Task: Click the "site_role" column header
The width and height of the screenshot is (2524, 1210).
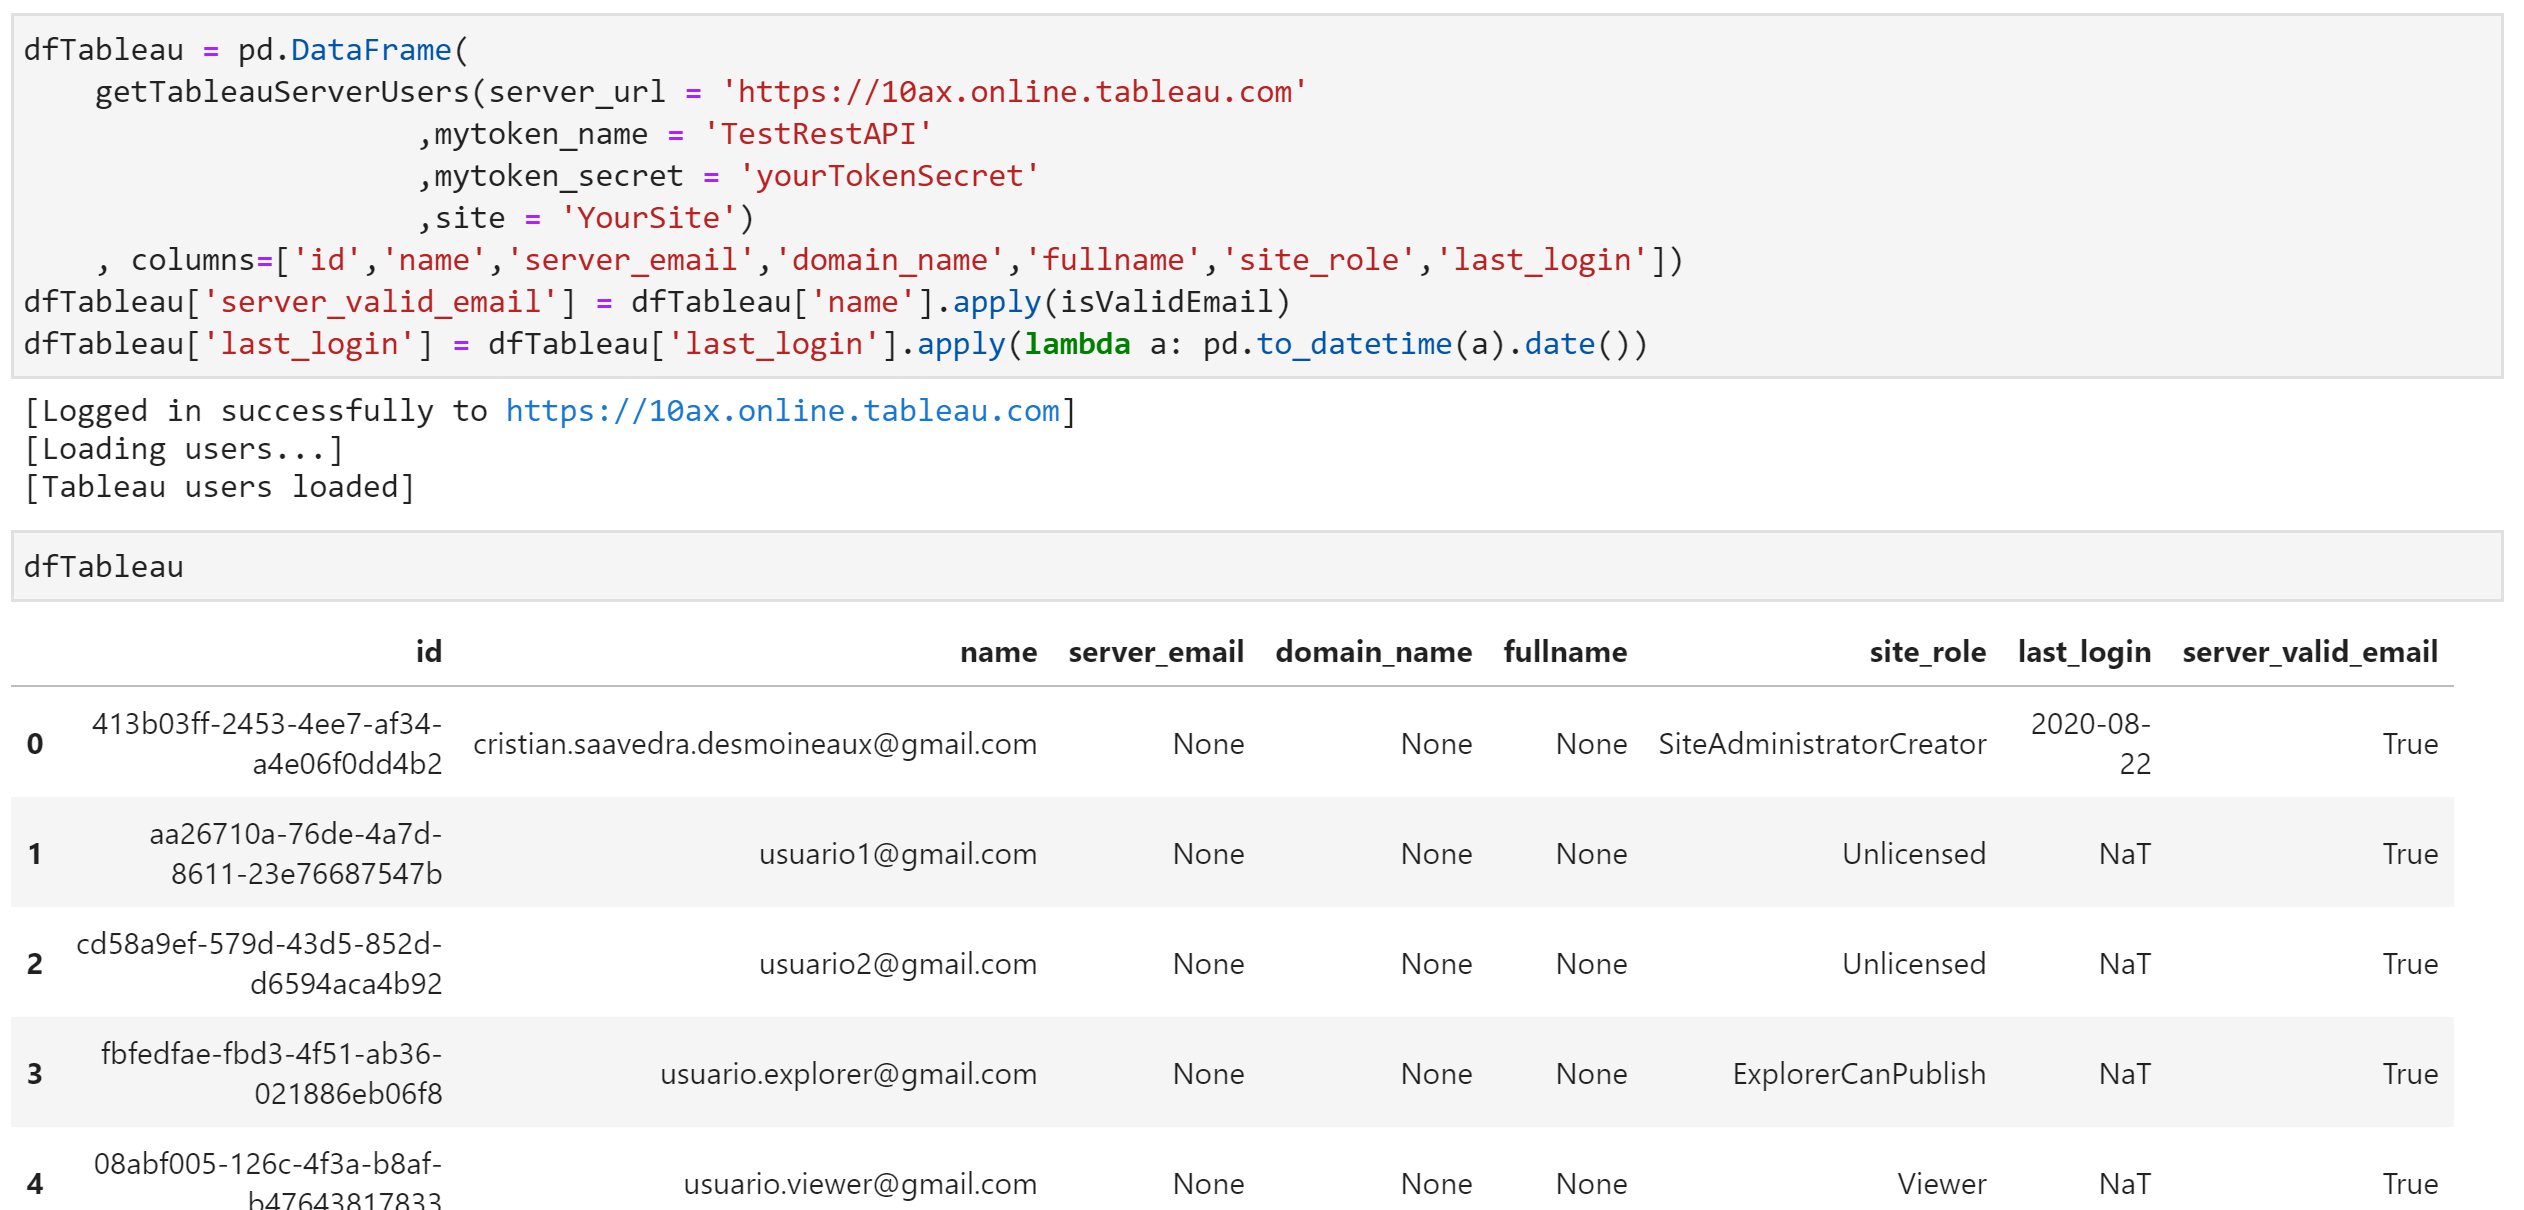Action: point(1928,652)
